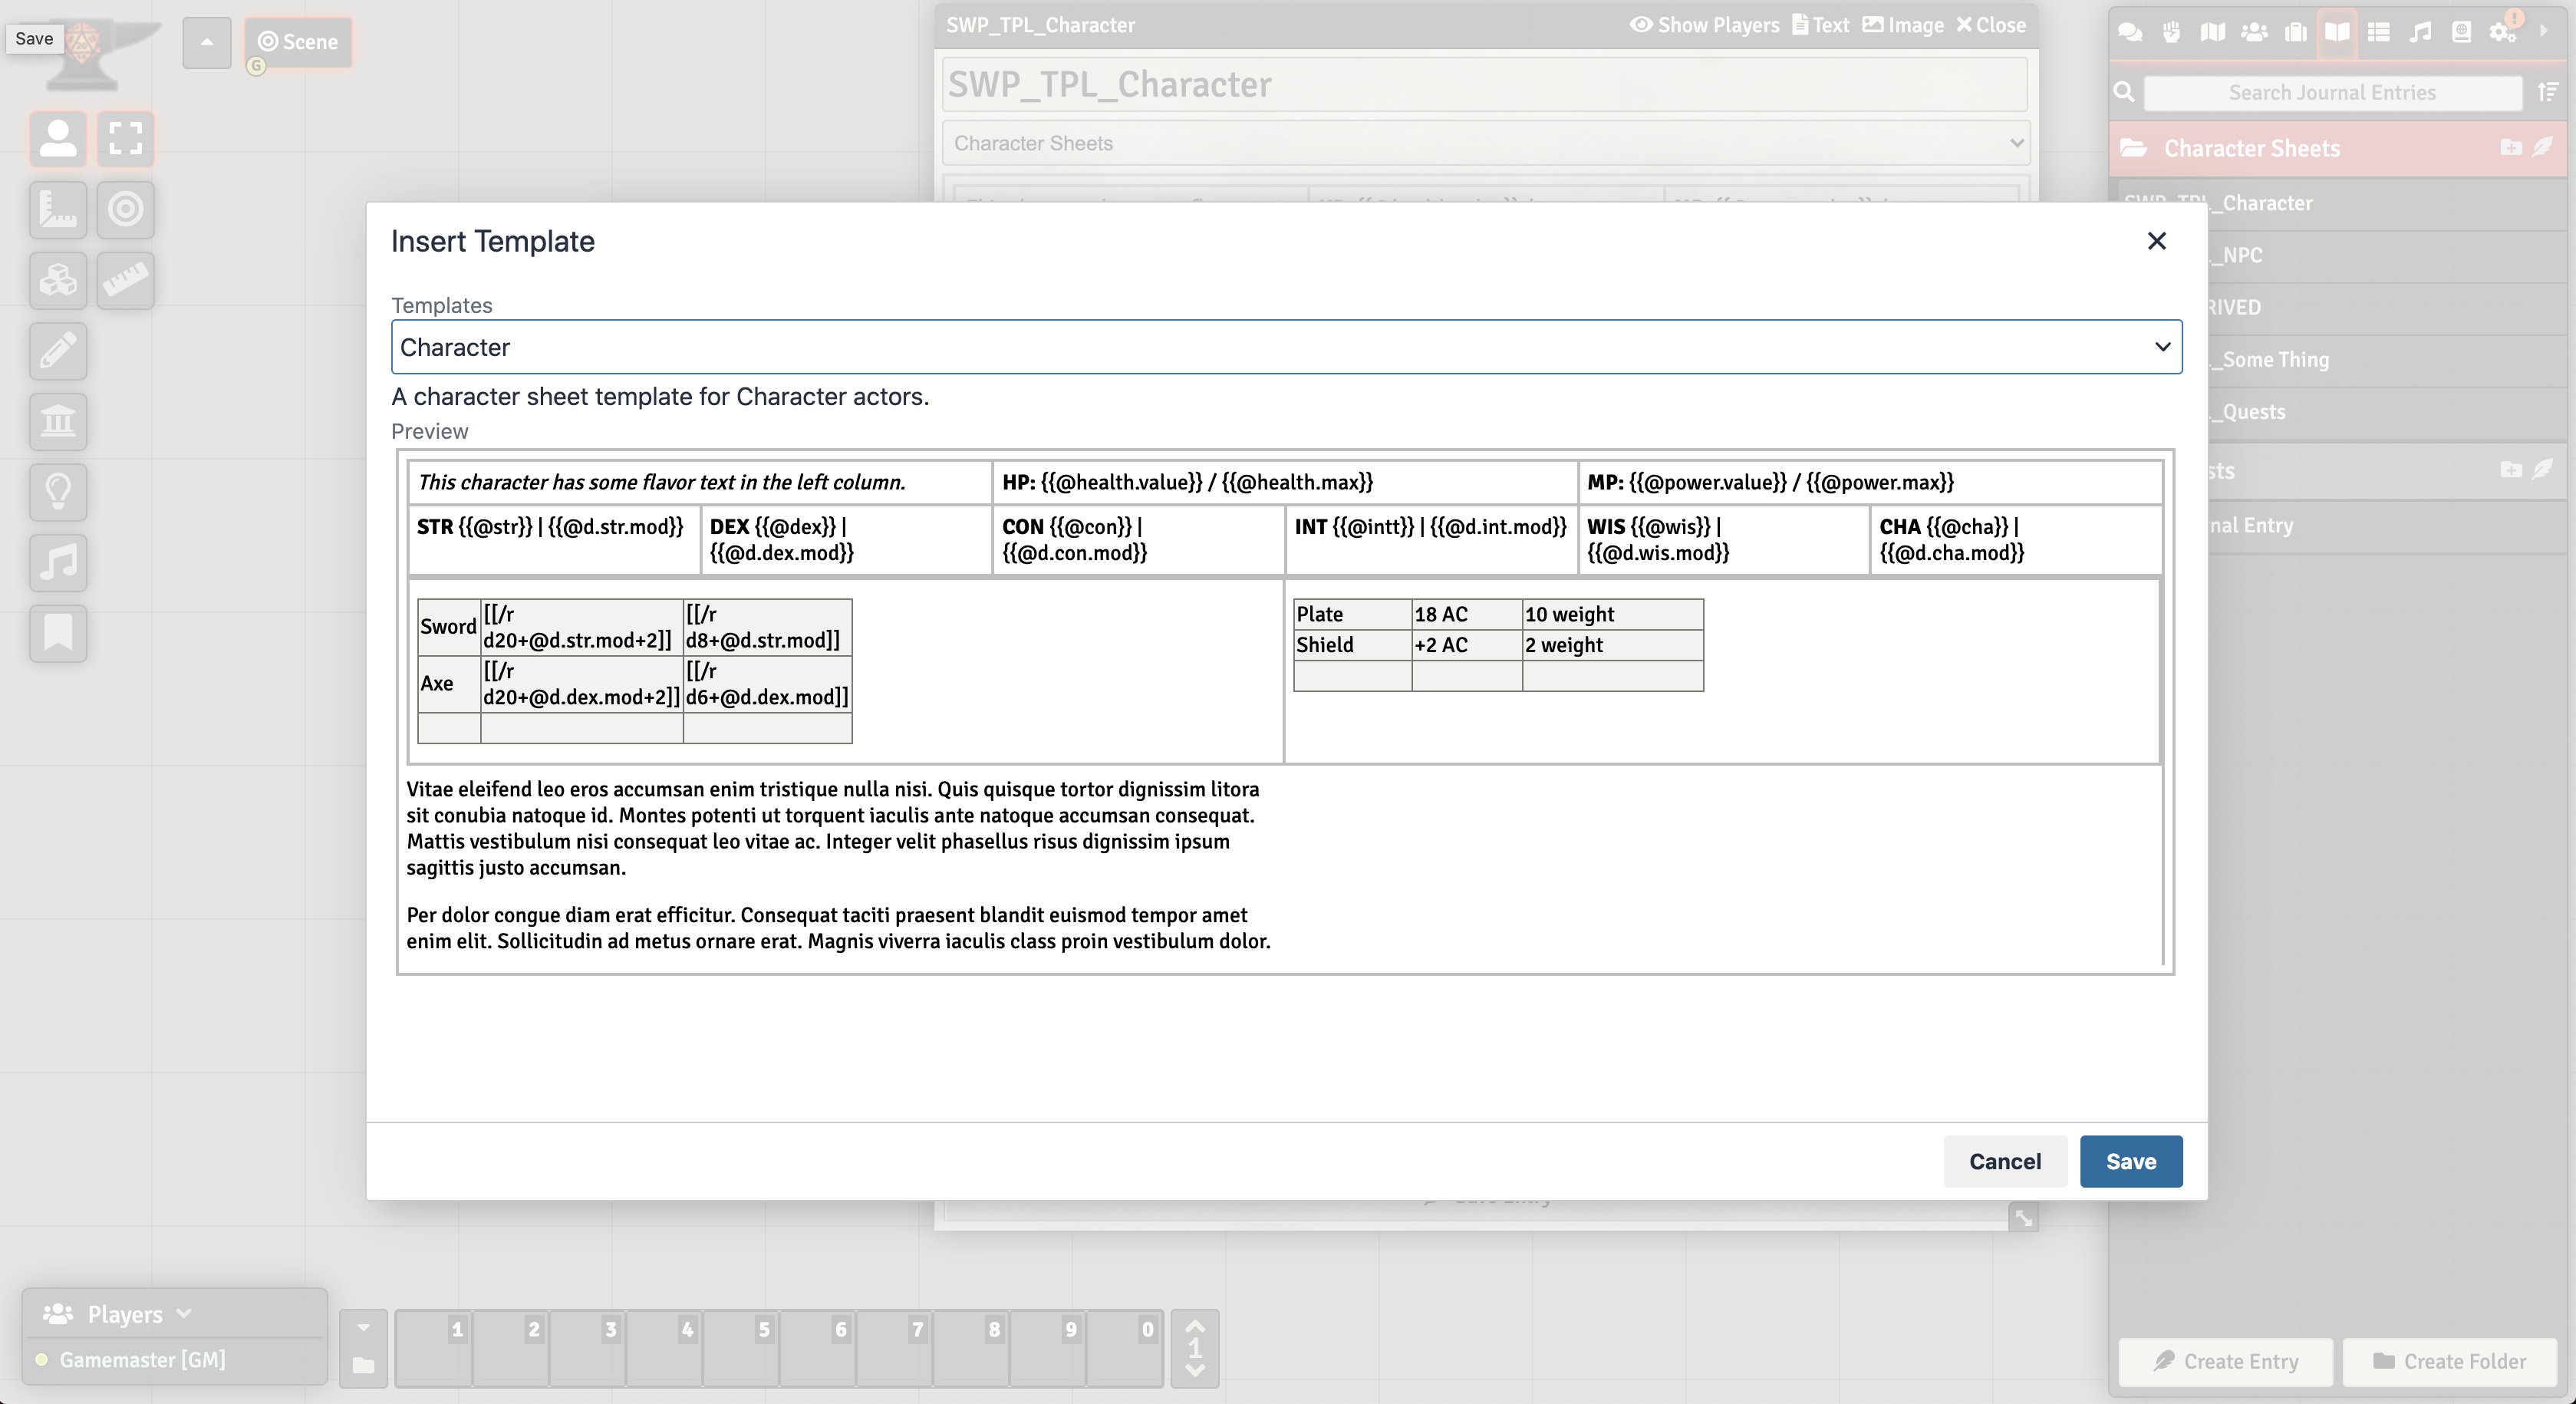Expand the Players list chevron

pos(183,1313)
